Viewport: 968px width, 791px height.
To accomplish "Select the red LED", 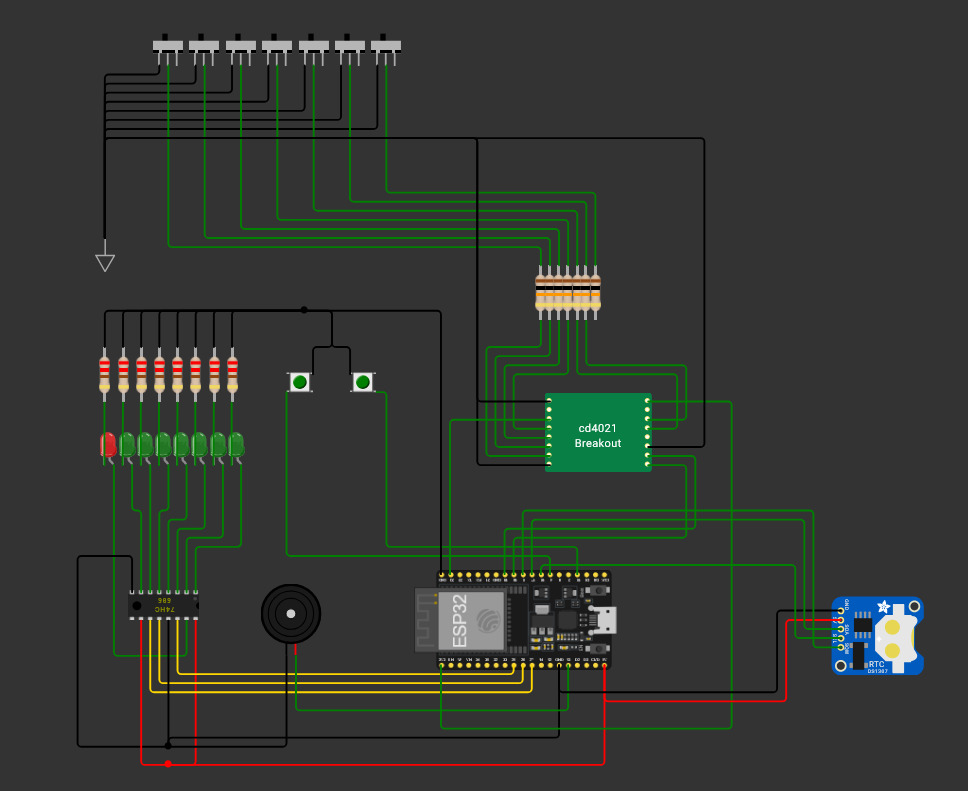I will tap(108, 447).
